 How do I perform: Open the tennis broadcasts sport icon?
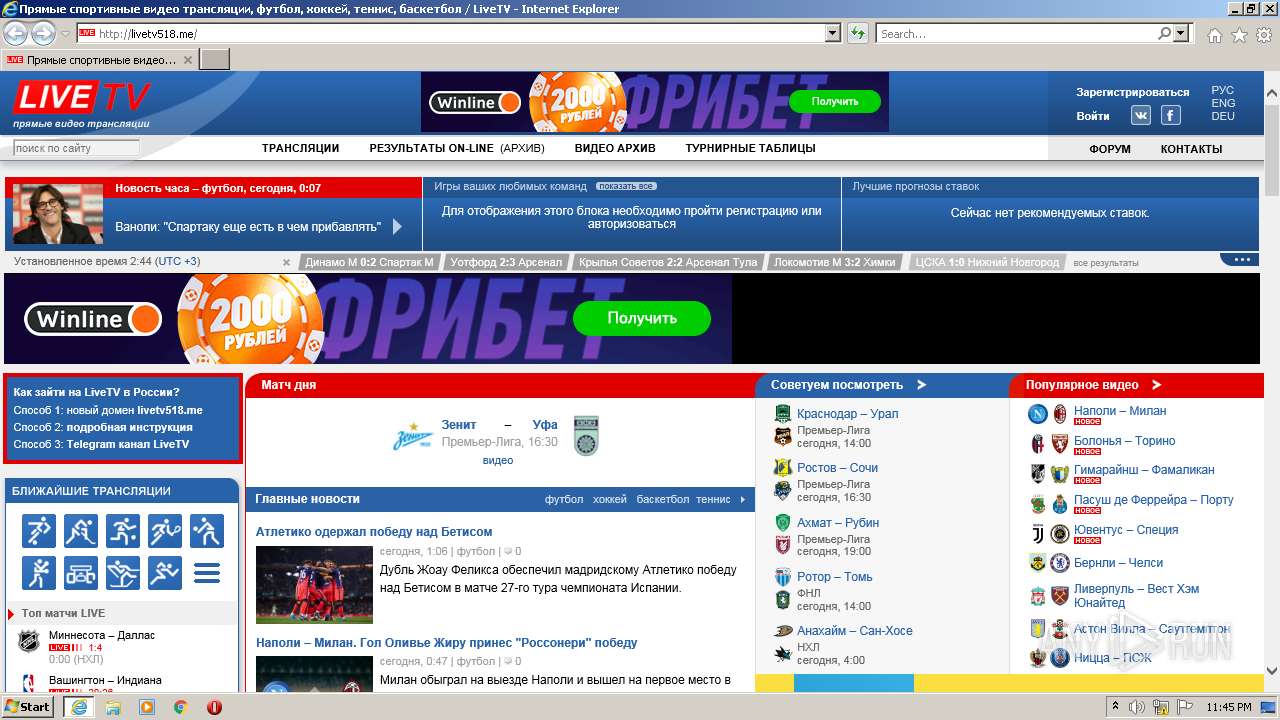[x=165, y=531]
